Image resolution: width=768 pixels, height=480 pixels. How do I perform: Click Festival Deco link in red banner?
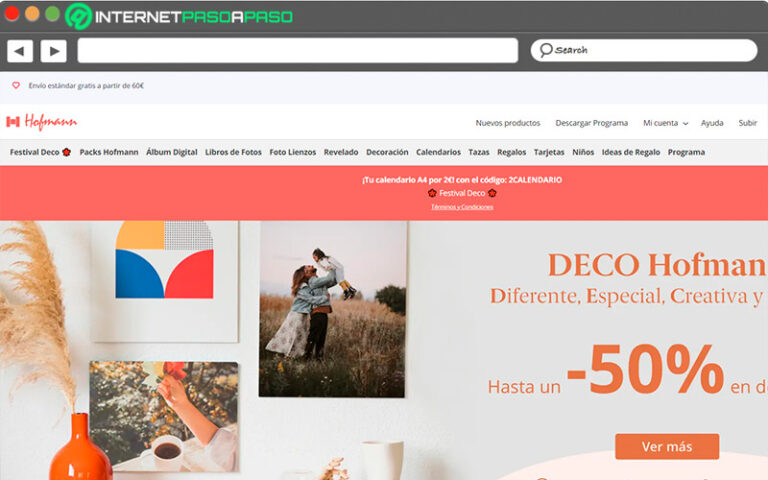click(462, 193)
